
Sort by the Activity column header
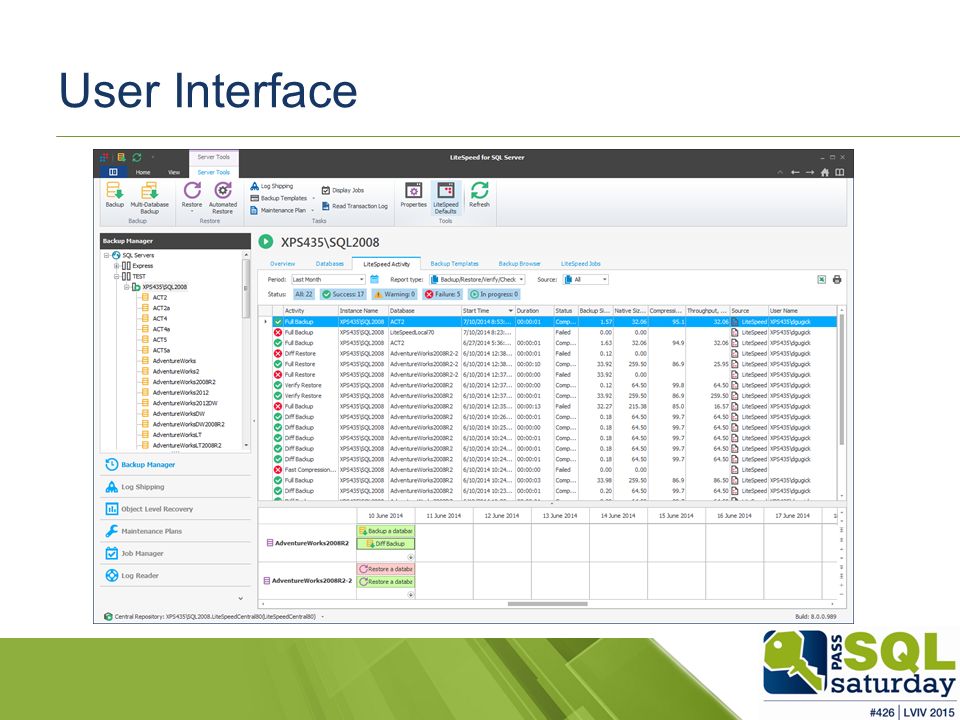[x=310, y=310]
